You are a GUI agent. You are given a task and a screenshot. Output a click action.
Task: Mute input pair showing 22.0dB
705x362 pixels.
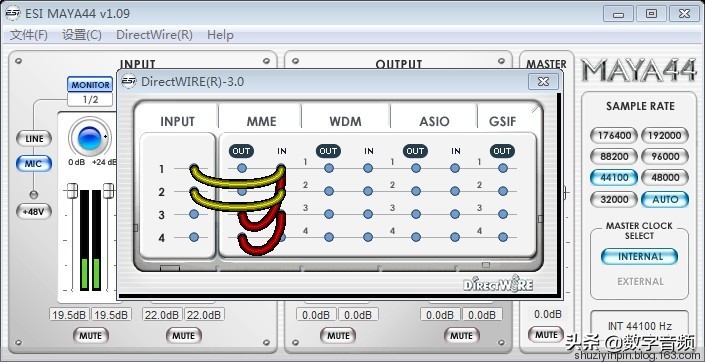pos(183,335)
